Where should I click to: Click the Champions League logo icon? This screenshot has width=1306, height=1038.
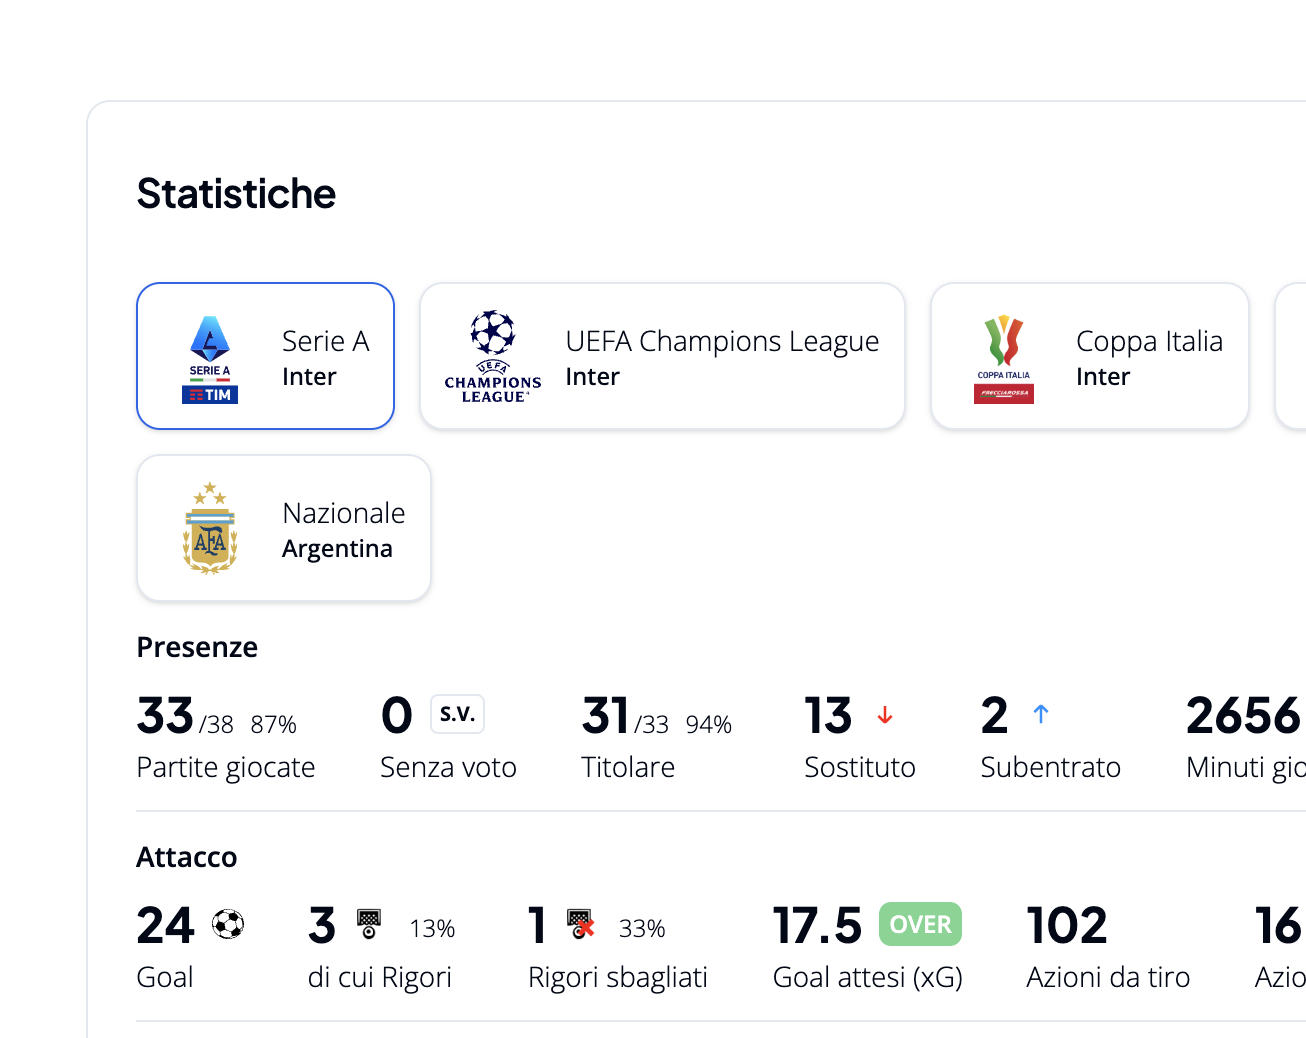493,357
